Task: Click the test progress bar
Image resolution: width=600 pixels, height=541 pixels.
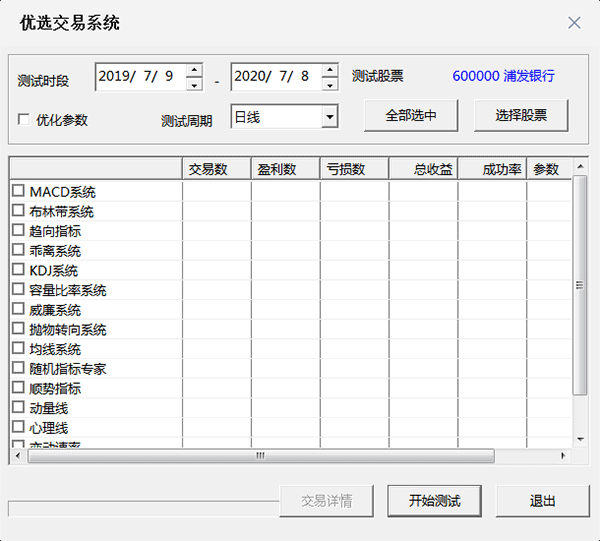Action: (x=144, y=508)
